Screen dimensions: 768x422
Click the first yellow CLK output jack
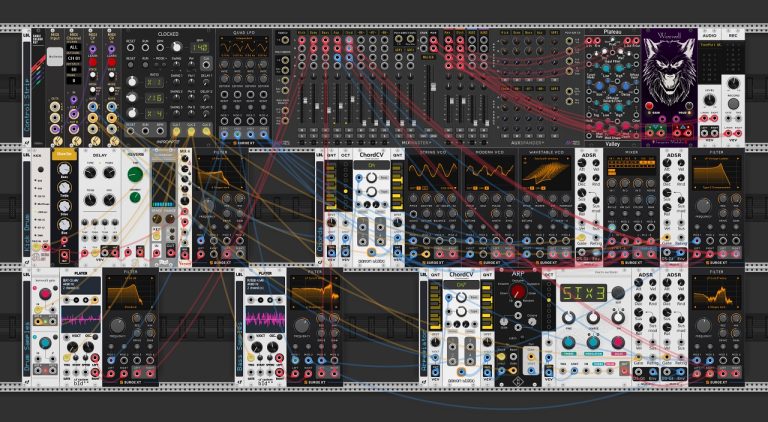[176, 131]
